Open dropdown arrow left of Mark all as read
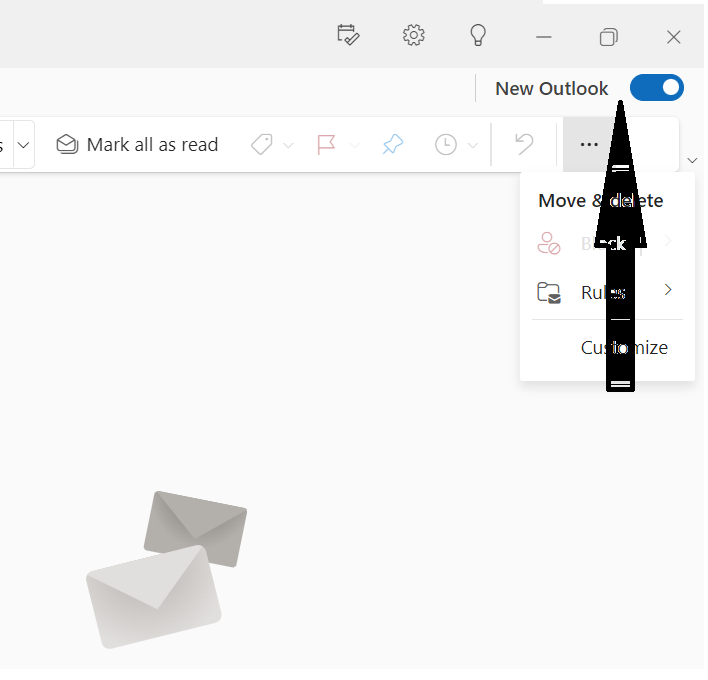The image size is (708, 680). [23, 145]
